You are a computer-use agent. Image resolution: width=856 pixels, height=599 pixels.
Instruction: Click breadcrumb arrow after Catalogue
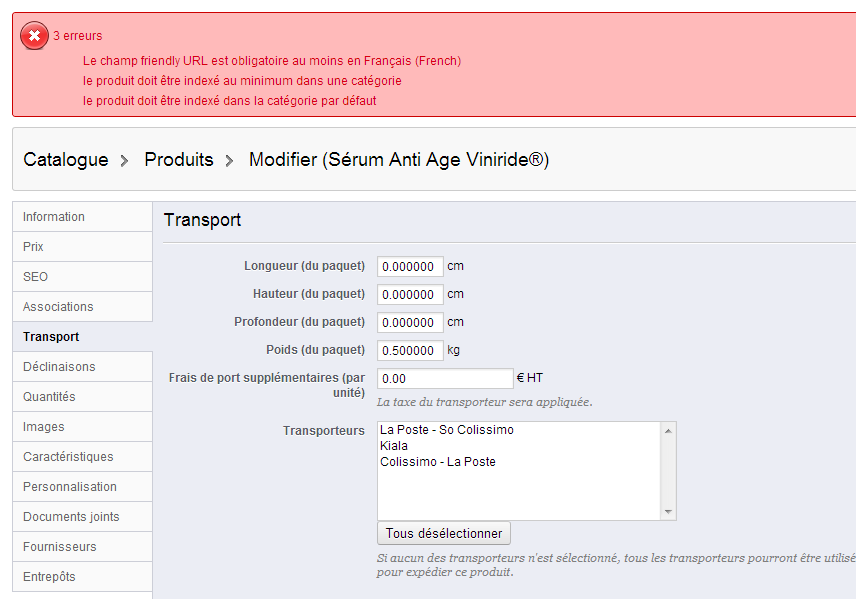(x=124, y=161)
